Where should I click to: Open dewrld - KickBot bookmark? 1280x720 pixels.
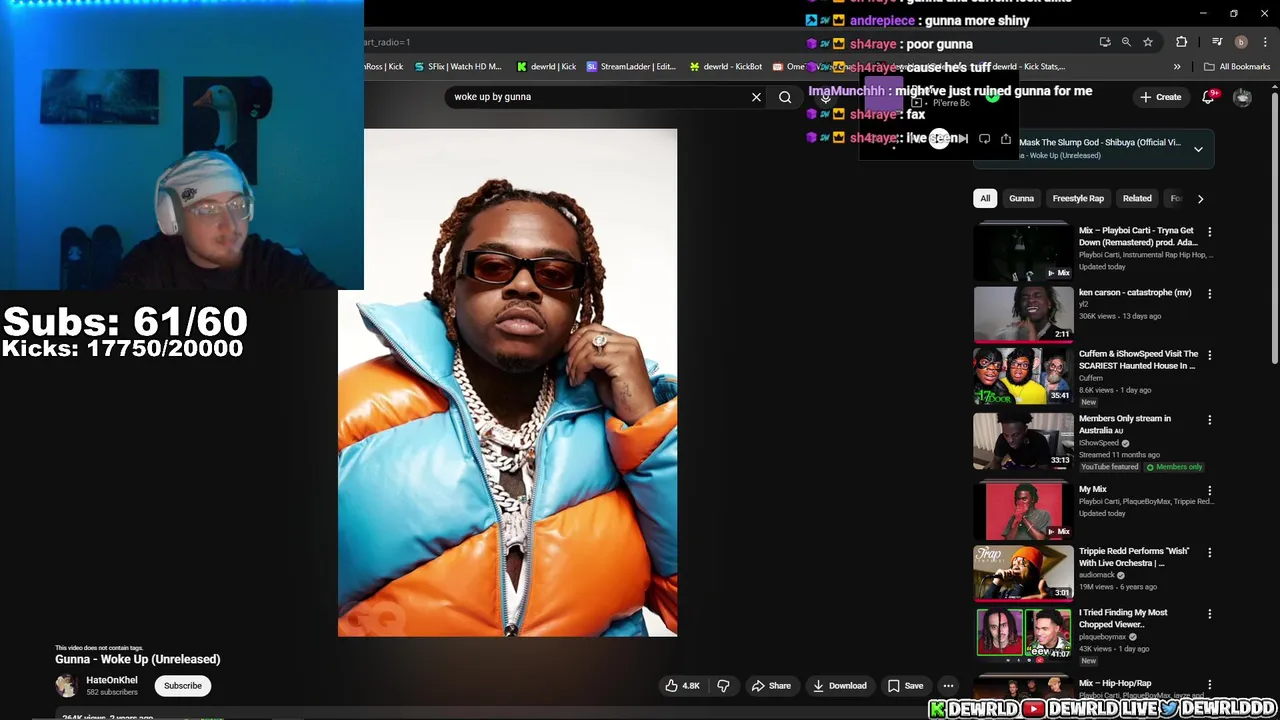point(726,67)
